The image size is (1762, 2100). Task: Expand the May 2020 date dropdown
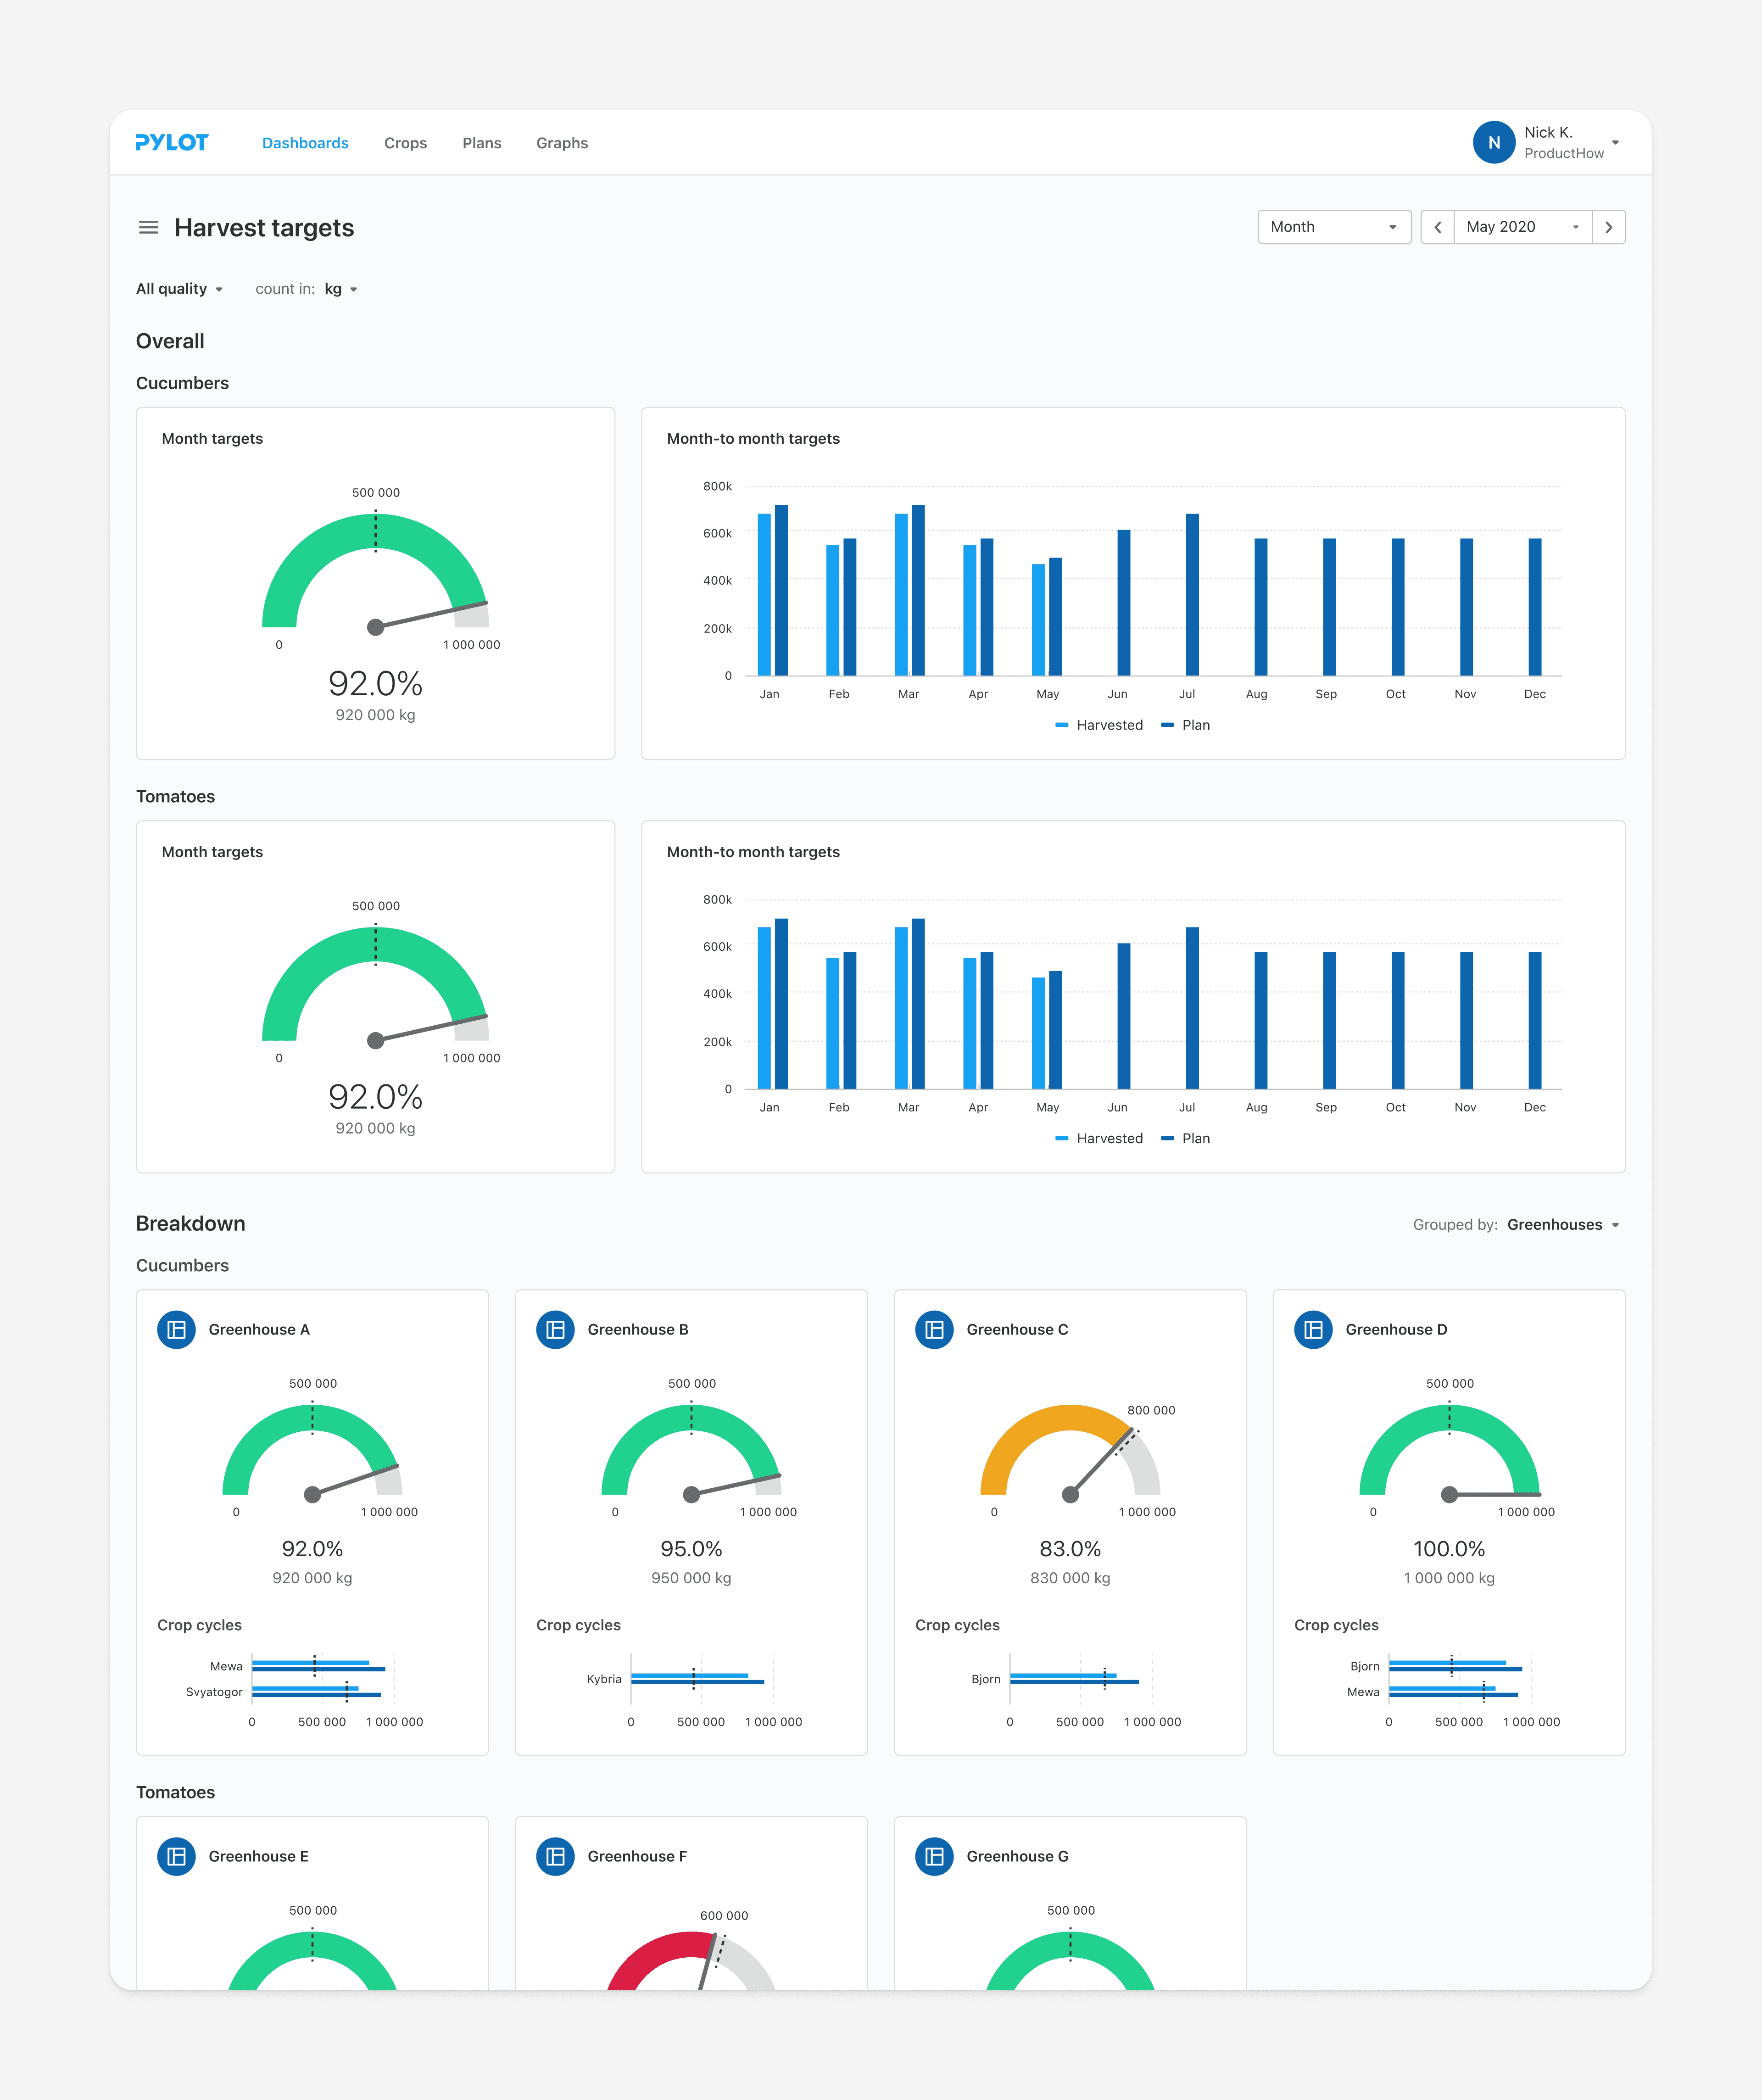coord(1521,227)
